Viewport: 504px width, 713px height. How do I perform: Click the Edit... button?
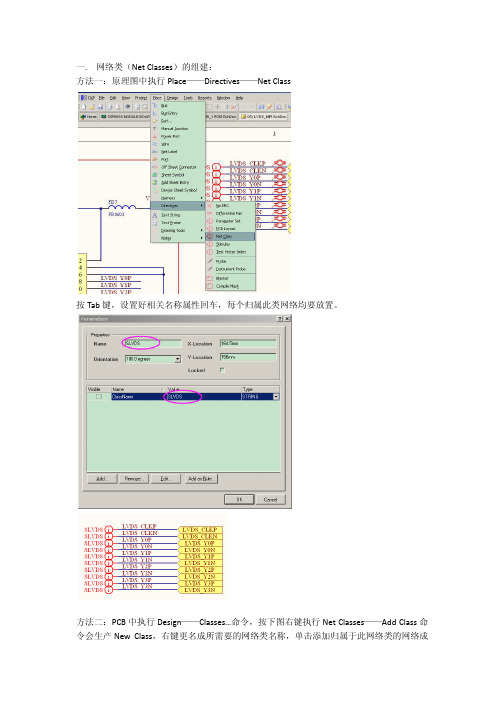(x=165, y=479)
